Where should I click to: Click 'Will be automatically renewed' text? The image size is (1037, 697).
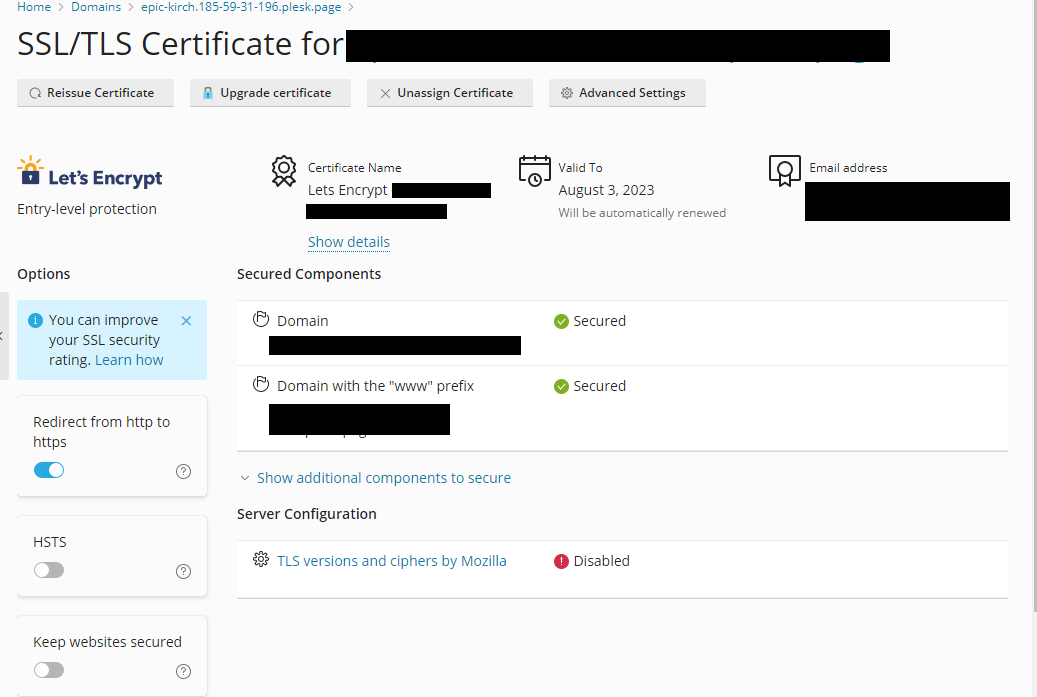tap(642, 213)
